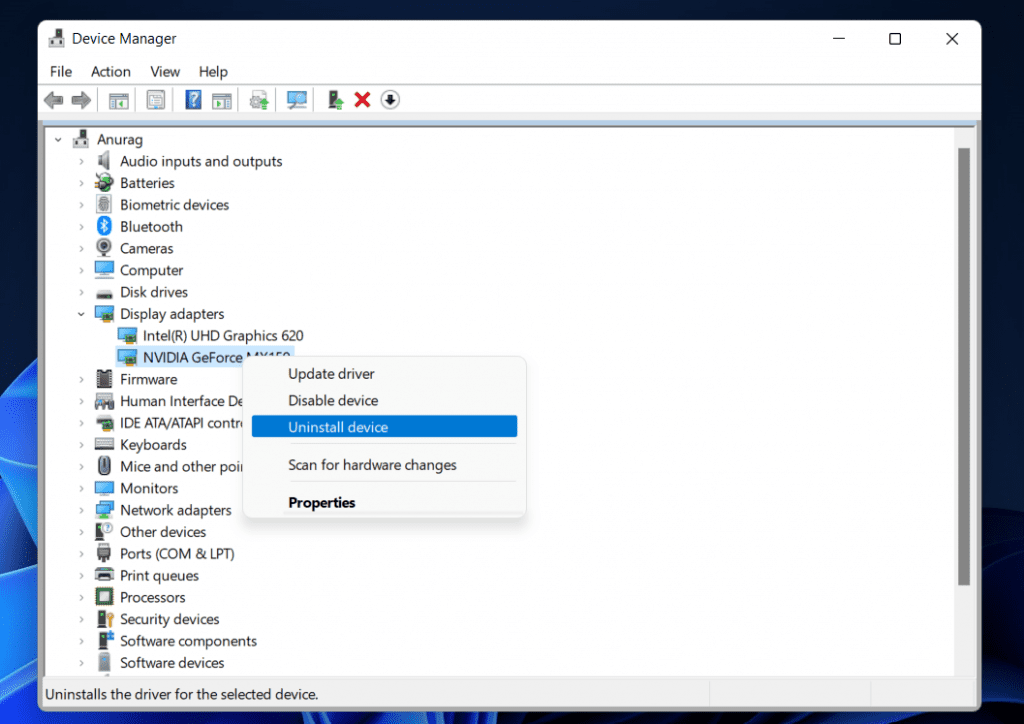Screen dimensions: 1024x724
Task: Click Scan for hardware changes toolbar icon
Action: pos(296,99)
